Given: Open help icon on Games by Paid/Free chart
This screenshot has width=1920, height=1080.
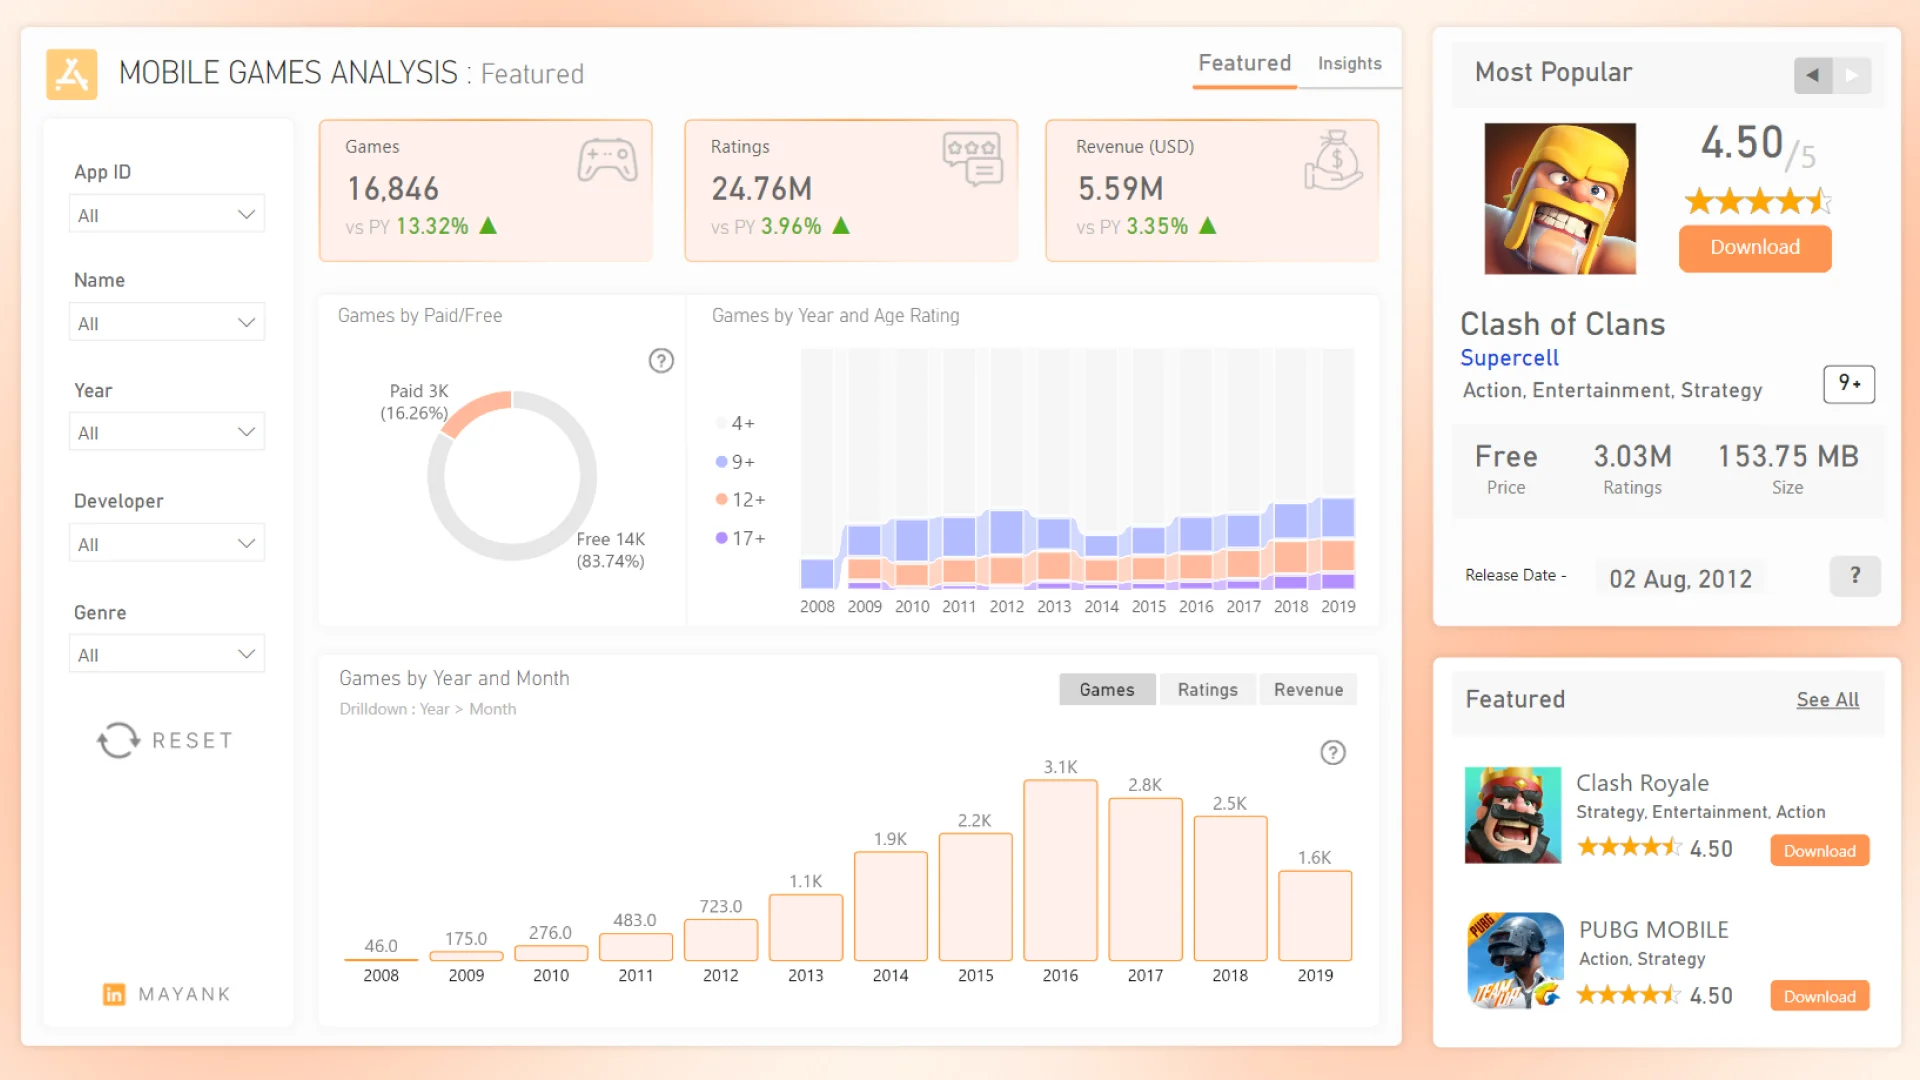Looking at the screenshot, I should click(x=661, y=361).
